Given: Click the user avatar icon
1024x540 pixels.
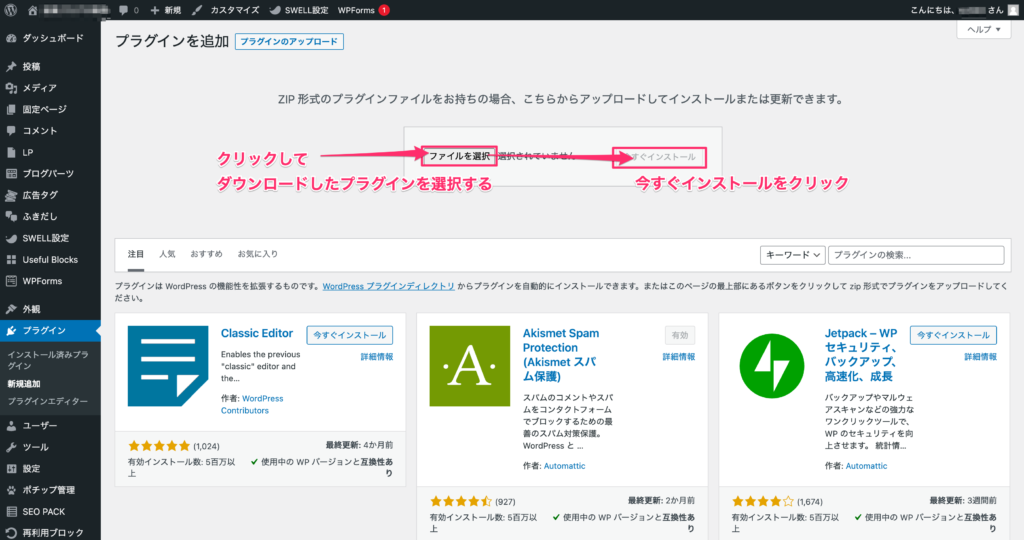Looking at the screenshot, I should [1013, 10].
